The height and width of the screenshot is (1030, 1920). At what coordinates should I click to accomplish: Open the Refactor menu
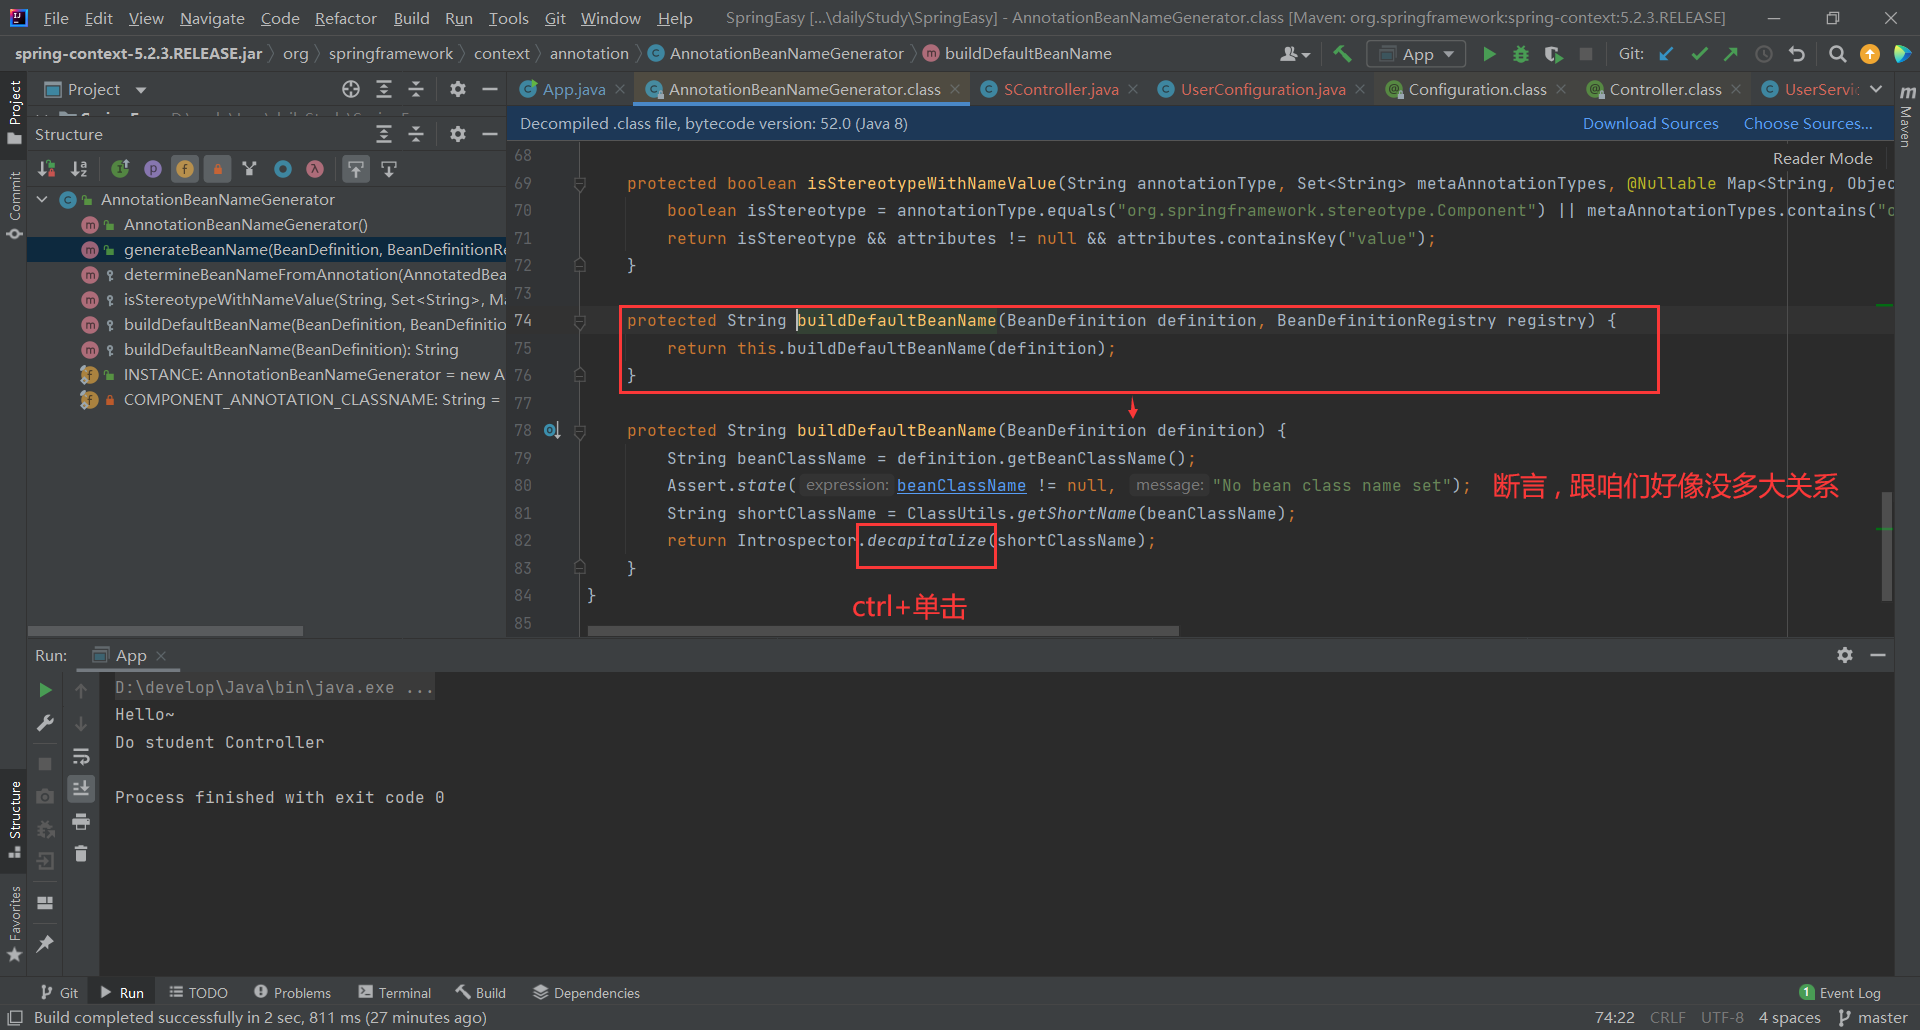[x=345, y=18]
